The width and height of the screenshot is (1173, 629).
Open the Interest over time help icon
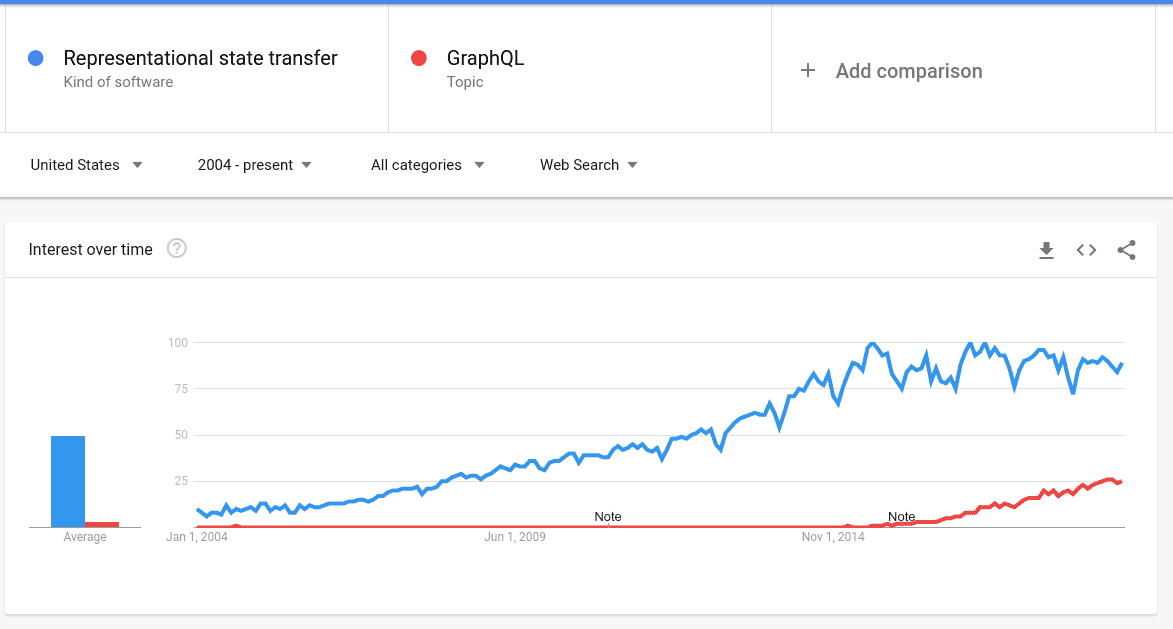(177, 248)
